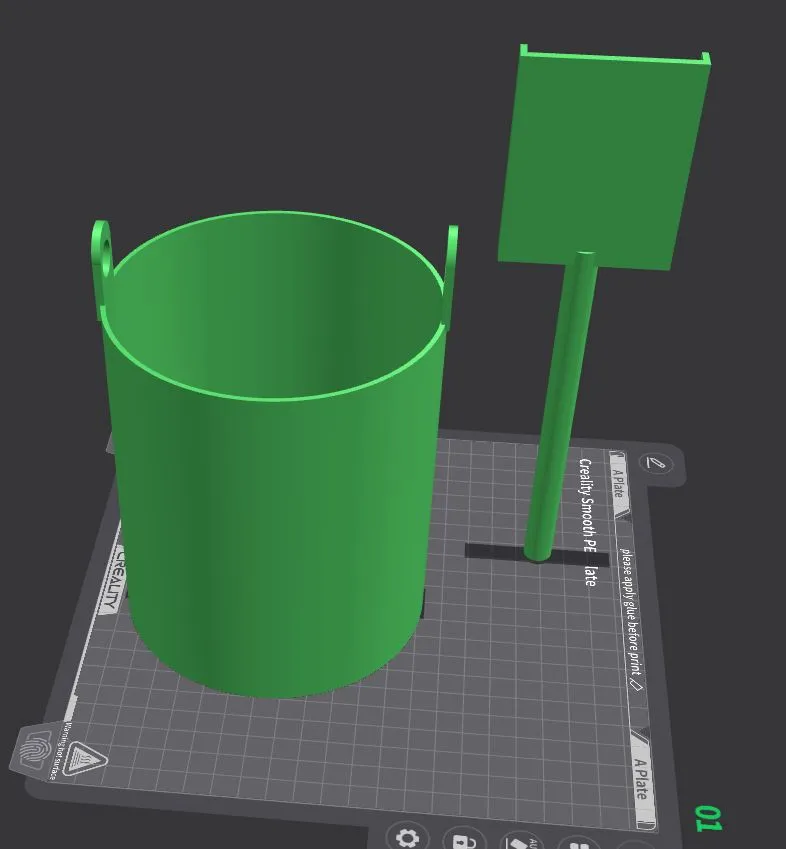Screen dimensions: 786x849
Task: Click the sign's green pole
Action: pos(560,406)
